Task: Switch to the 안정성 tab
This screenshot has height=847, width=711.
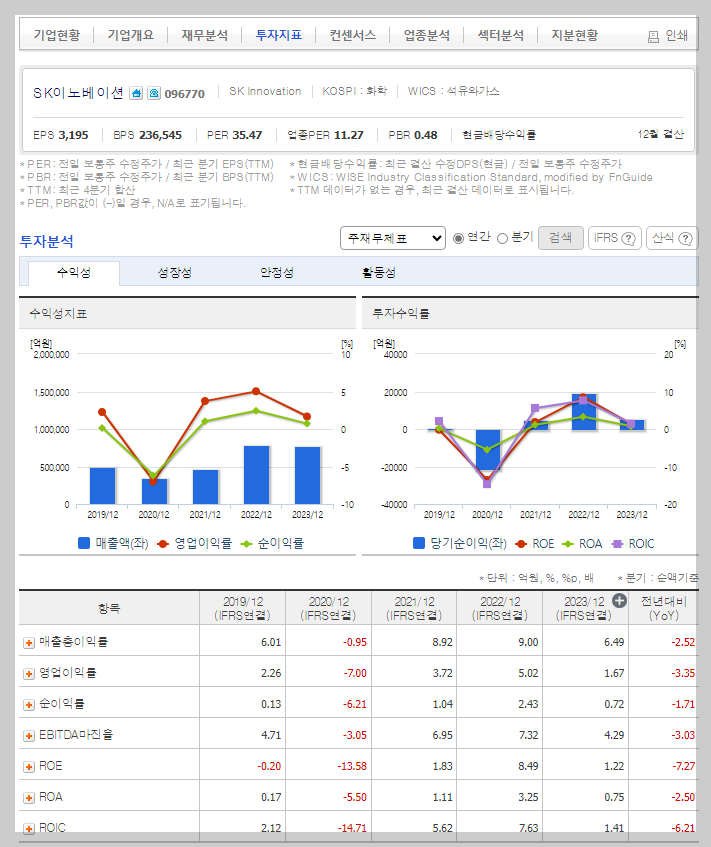Action: [277, 273]
